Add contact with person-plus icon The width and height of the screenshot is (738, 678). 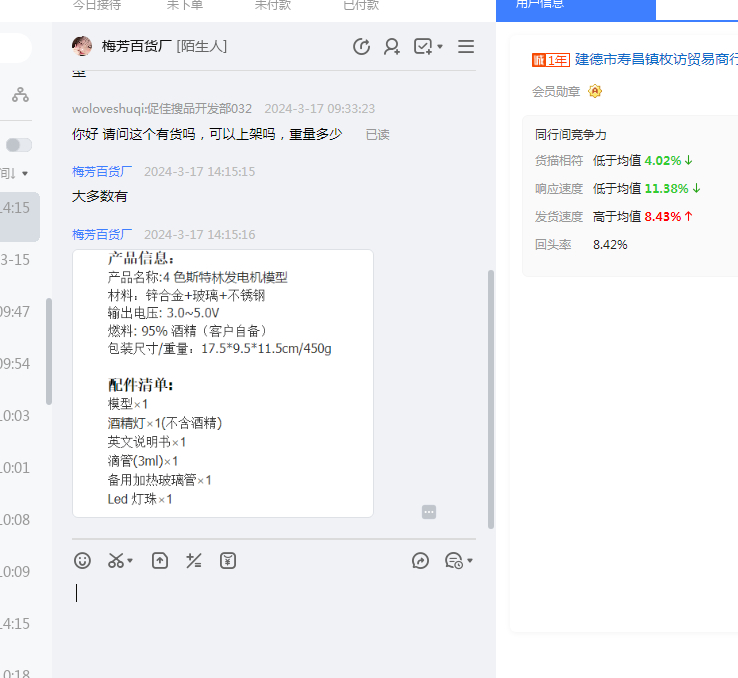(x=392, y=47)
